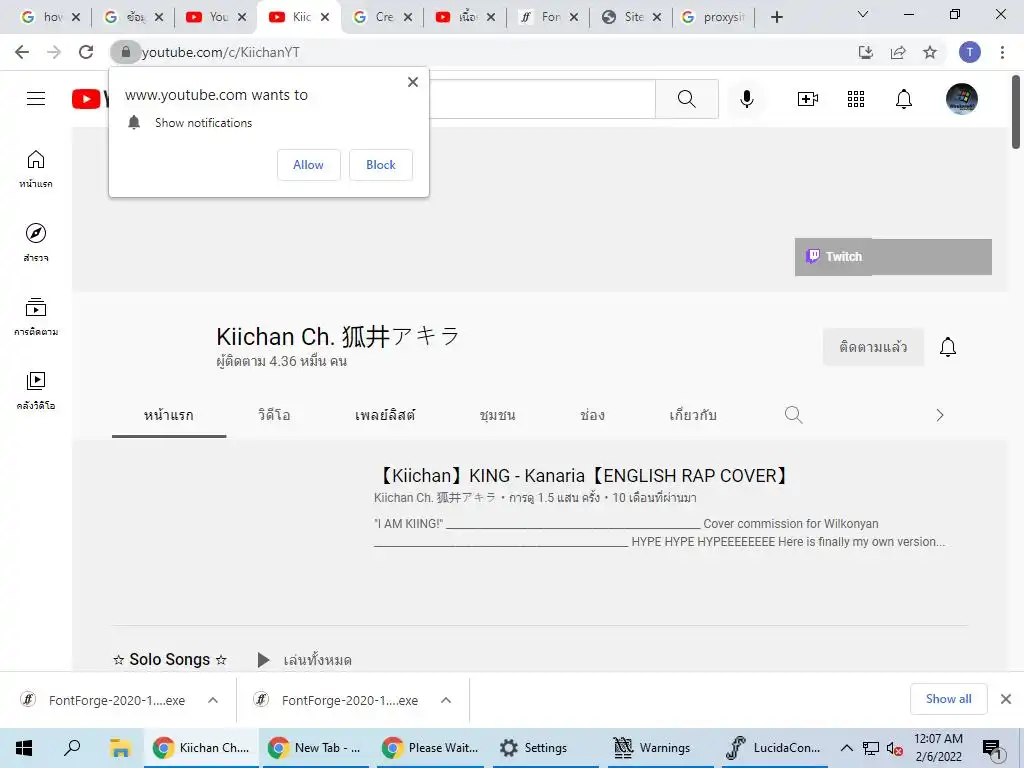The width and height of the screenshot is (1024, 768).
Task: Open taskbar search
Action: point(72,748)
